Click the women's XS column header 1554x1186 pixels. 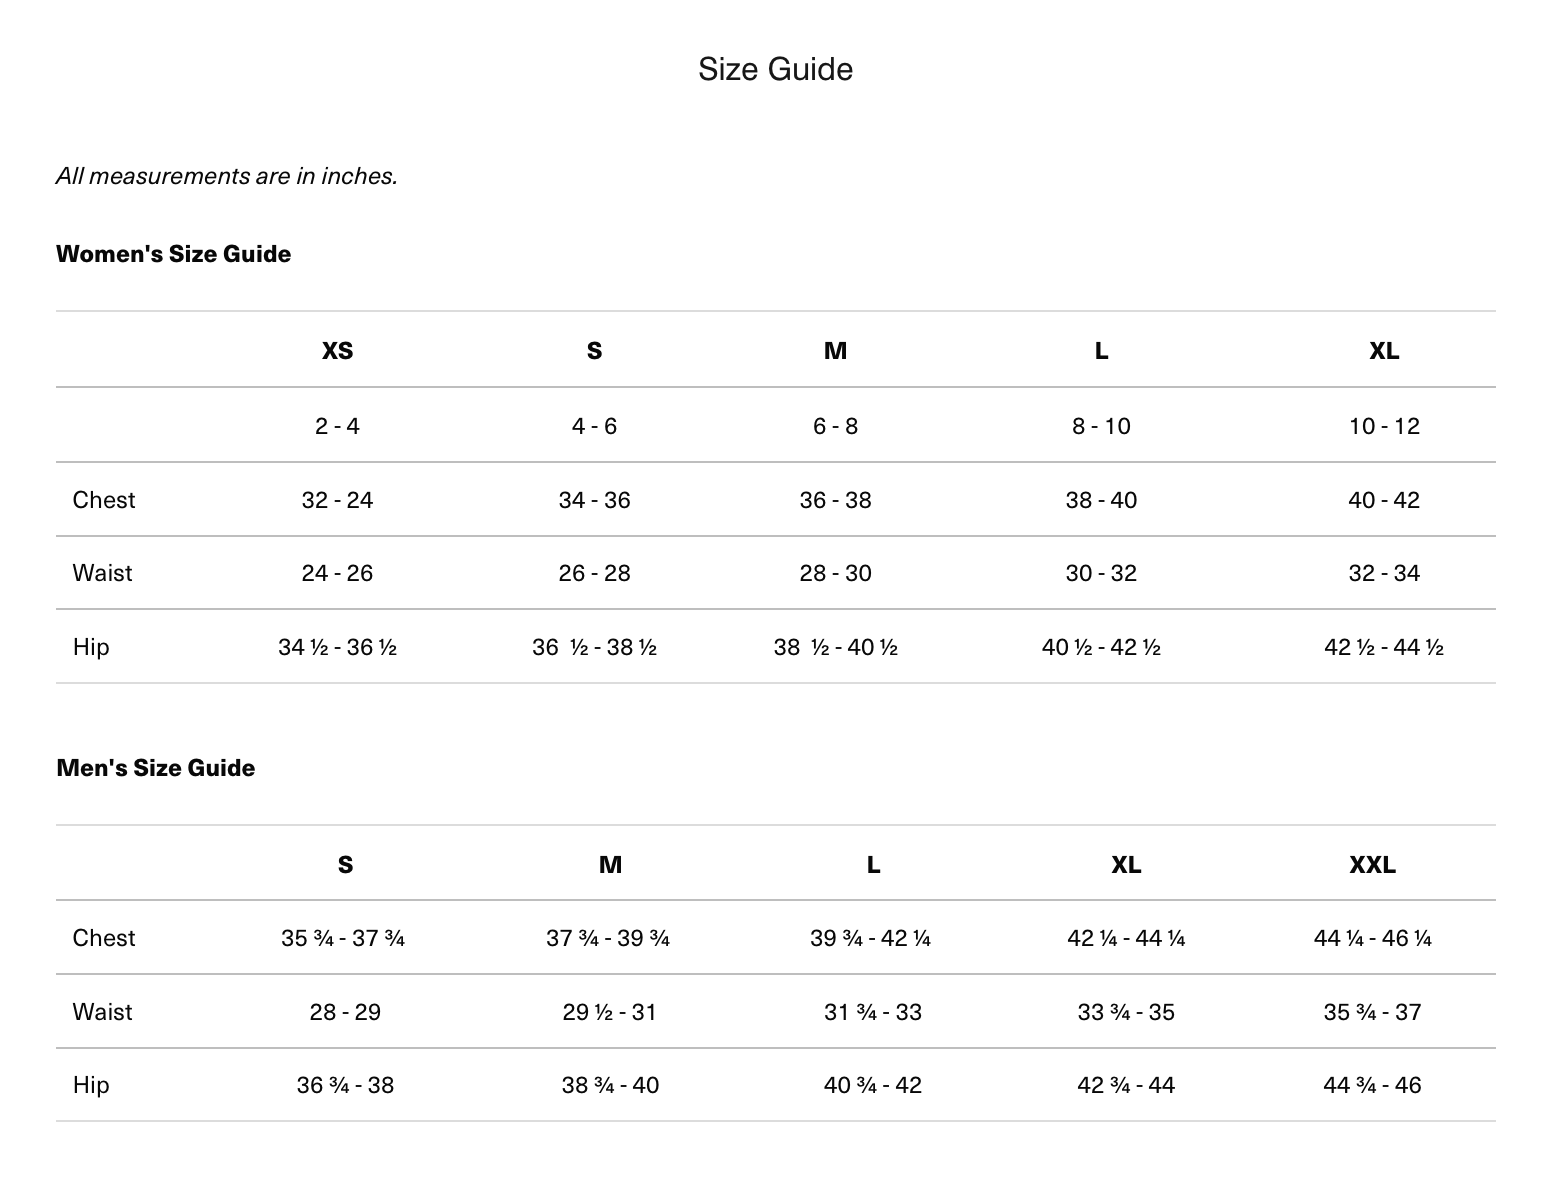pyautogui.click(x=337, y=351)
